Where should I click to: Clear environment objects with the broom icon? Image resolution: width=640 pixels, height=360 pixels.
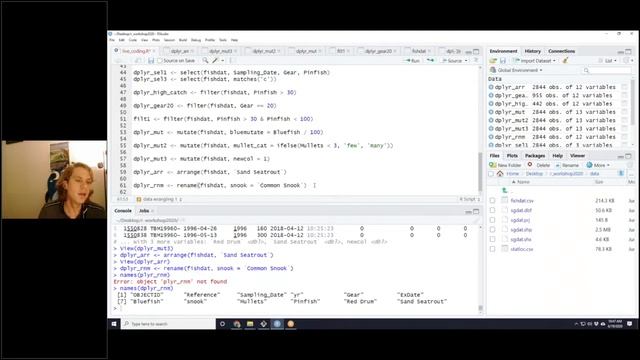click(565, 60)
